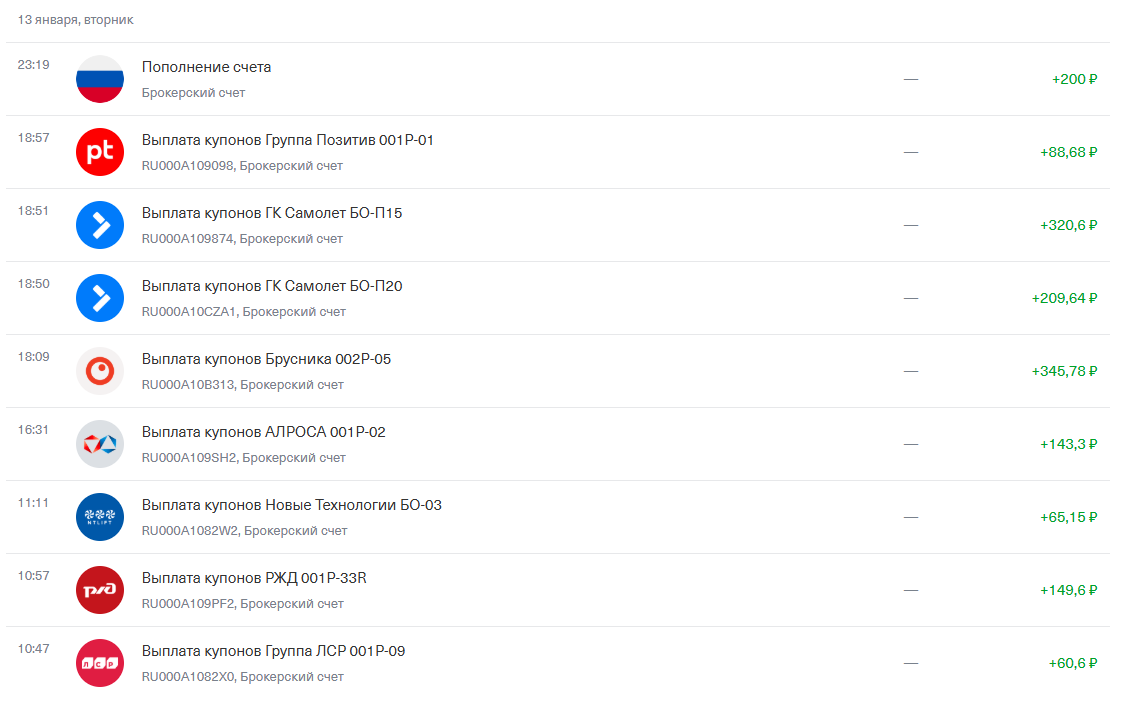The image size is (1134, 704).
Task: Click the +320,6 ₽ amount
Action: (1068, 225)
